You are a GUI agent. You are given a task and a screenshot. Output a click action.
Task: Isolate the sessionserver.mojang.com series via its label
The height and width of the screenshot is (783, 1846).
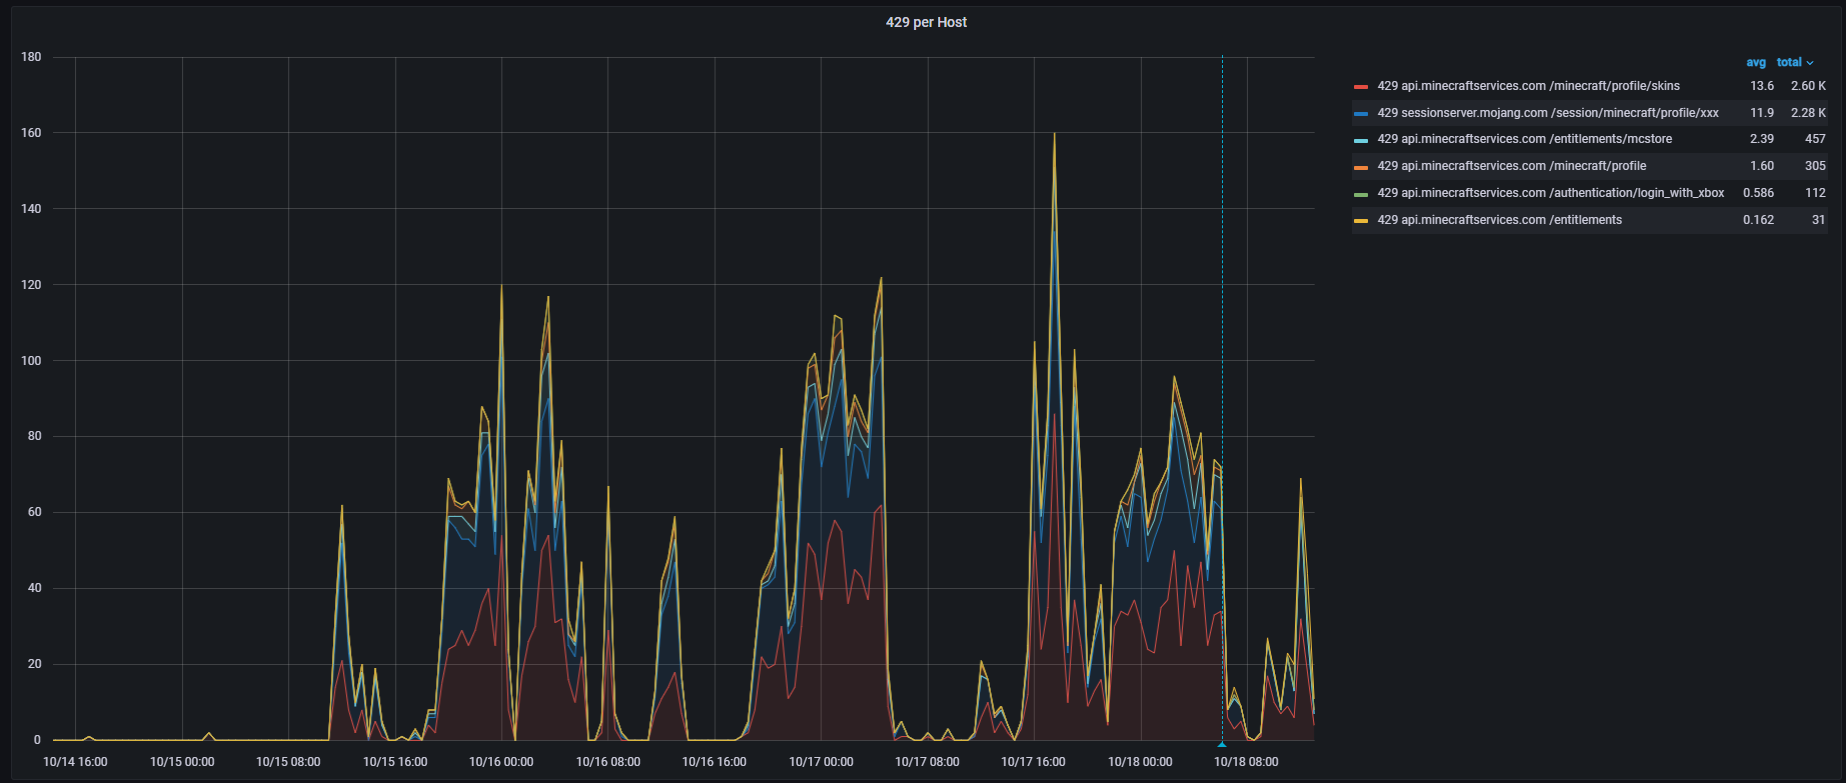coord(1547,113)
